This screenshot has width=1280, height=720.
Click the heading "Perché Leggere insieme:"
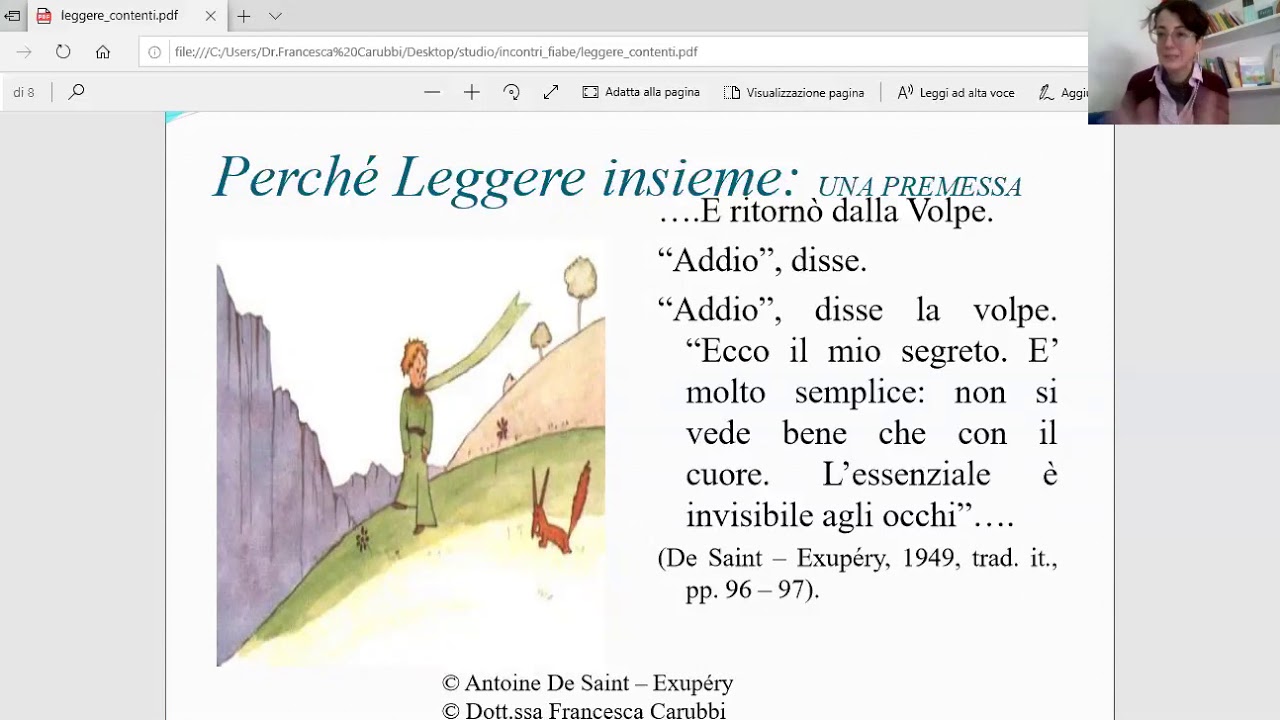coord(507,177)
